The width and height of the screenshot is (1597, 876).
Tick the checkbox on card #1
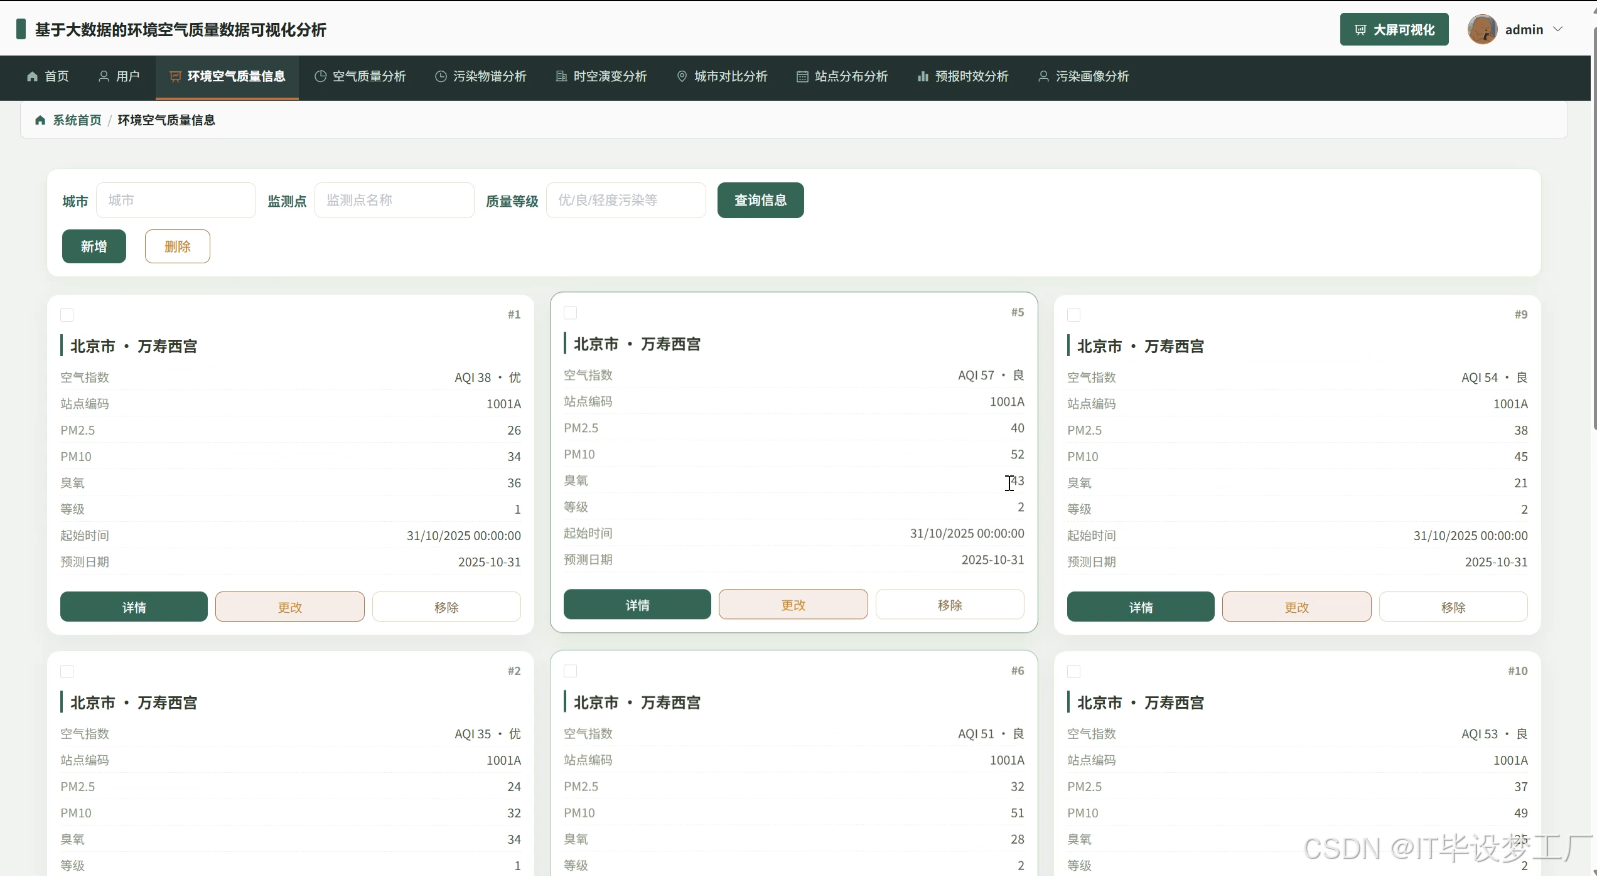[67, 315]
